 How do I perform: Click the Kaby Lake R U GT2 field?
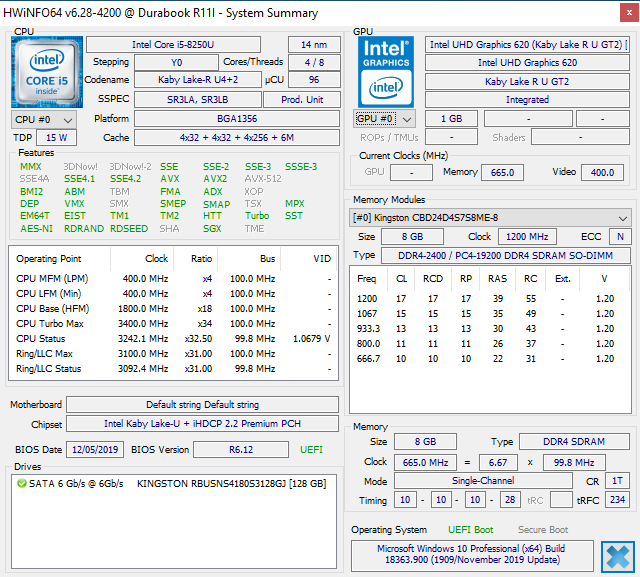(x=527, y=81)
